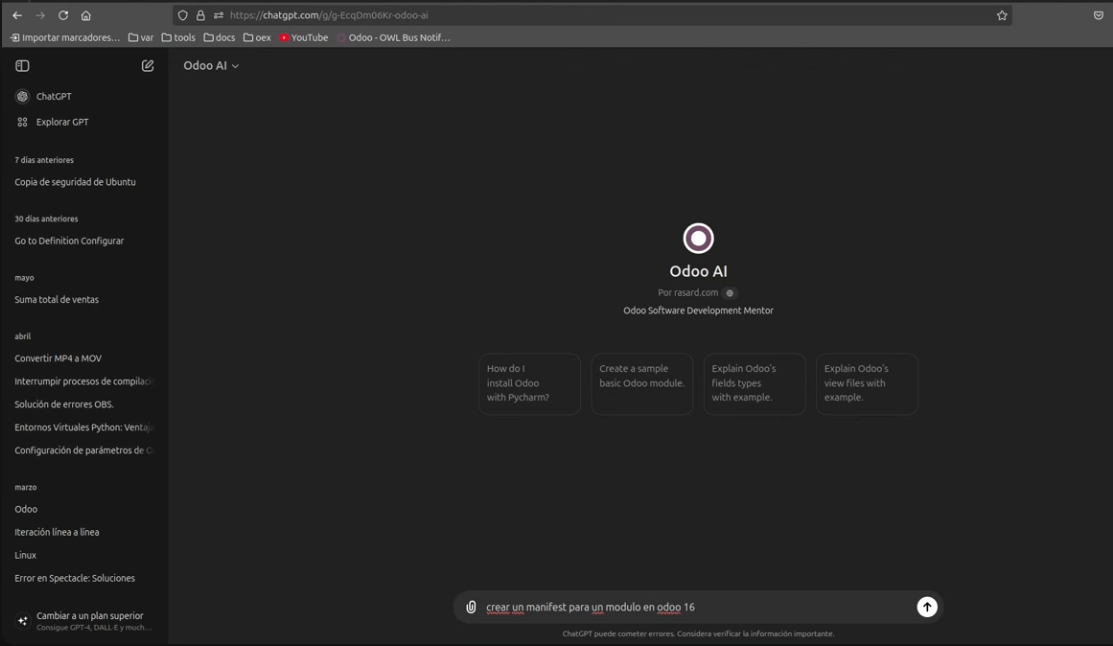Open the docs bookmarks folder
Screen dimensions: 1113x646
219,38
